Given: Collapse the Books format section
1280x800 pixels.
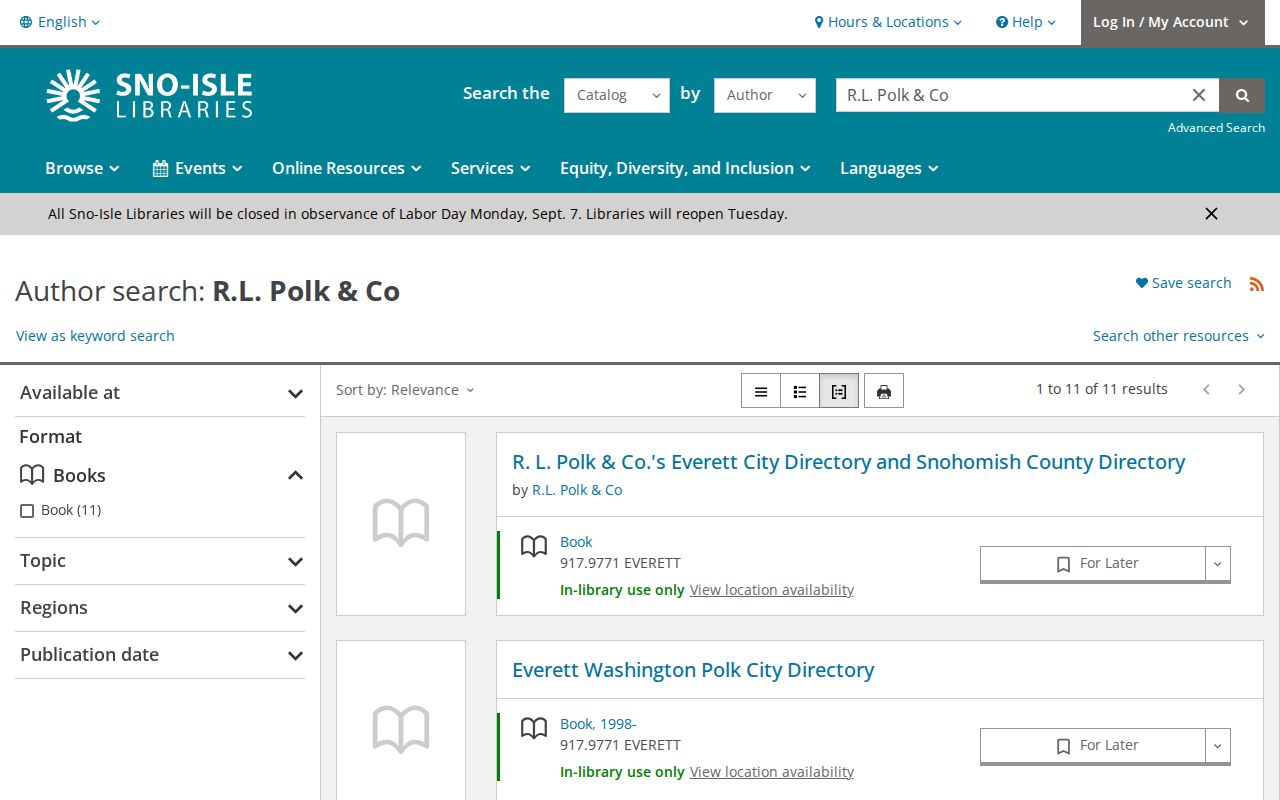Looking at the screenshot, I should [160, 475].
